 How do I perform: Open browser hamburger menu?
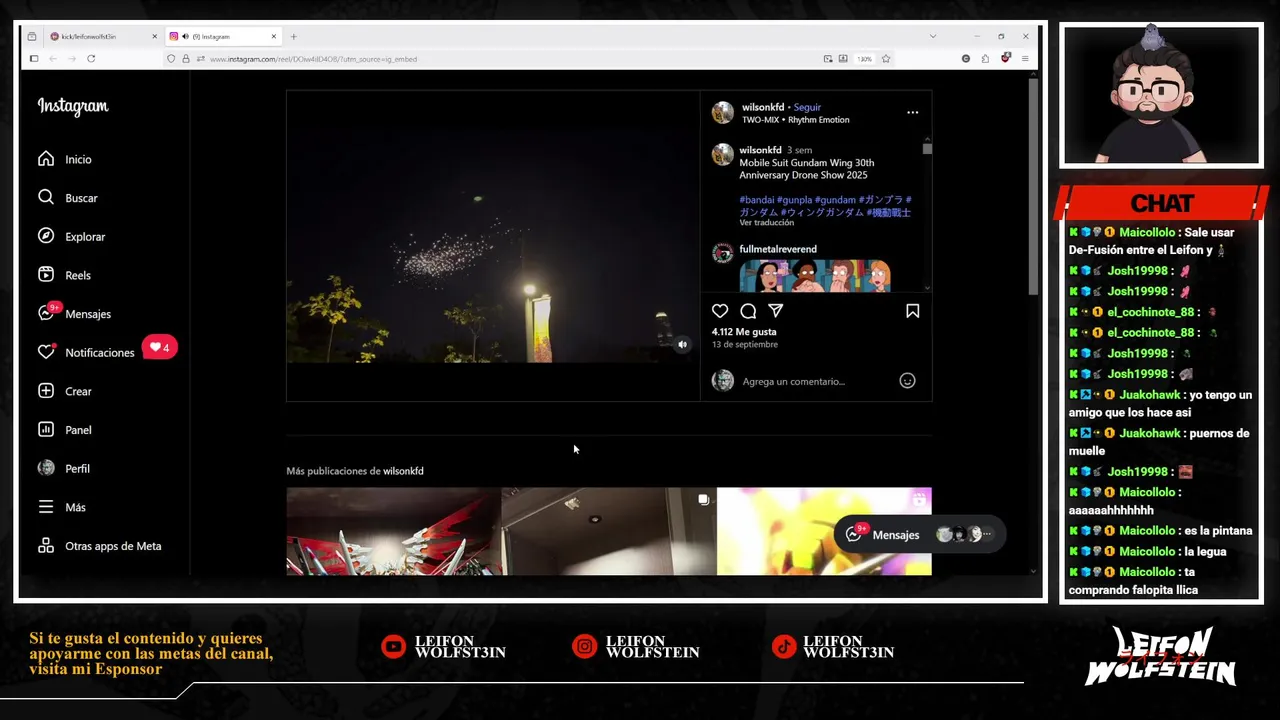[x=1025, y=59]
